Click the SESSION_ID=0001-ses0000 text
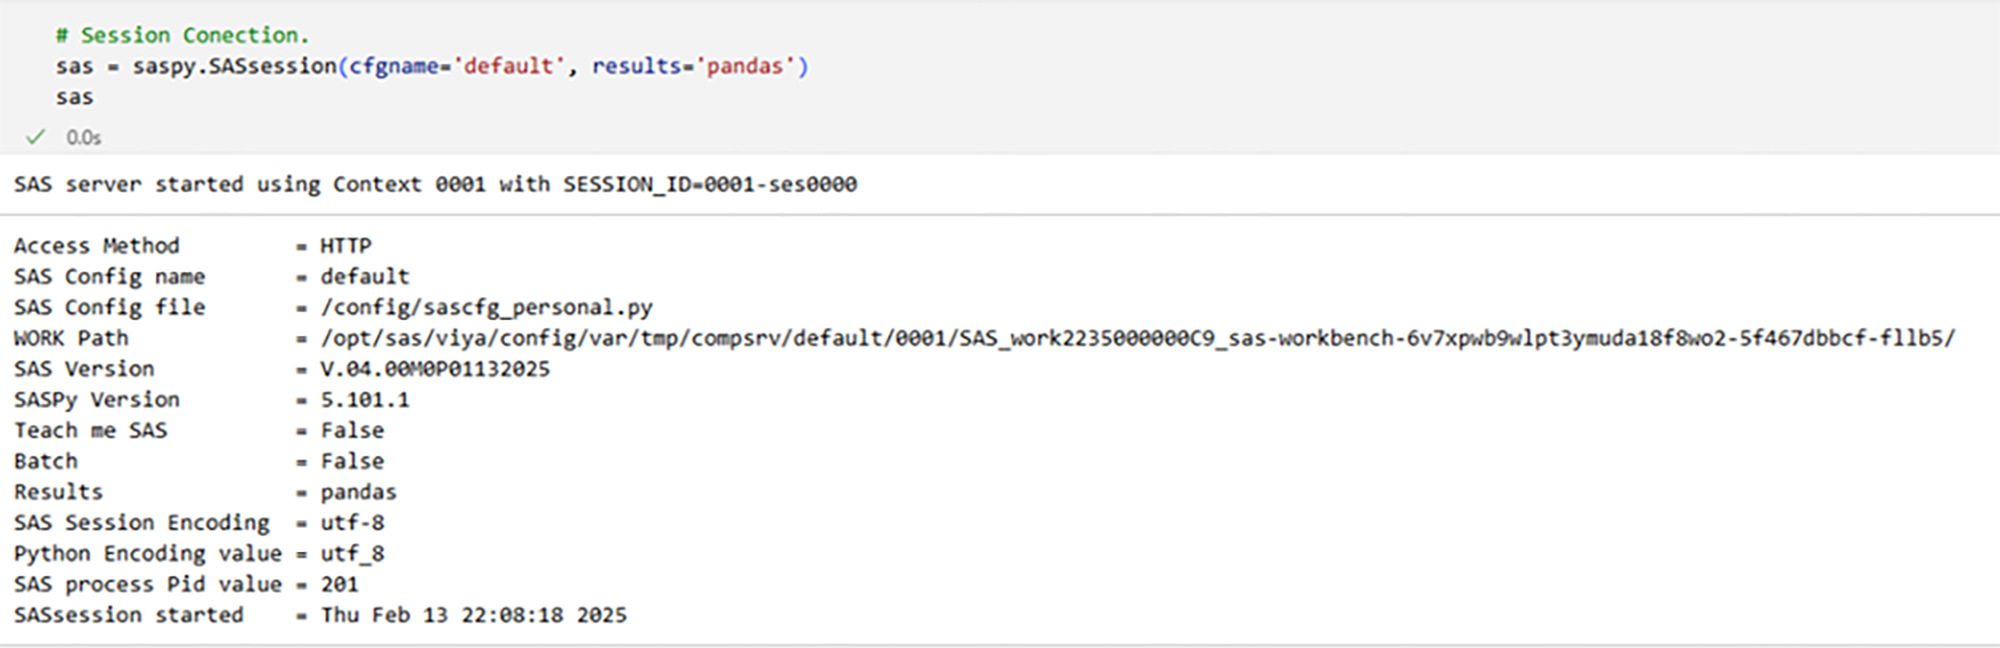The image size is (2000, 648). click(710, 184)
